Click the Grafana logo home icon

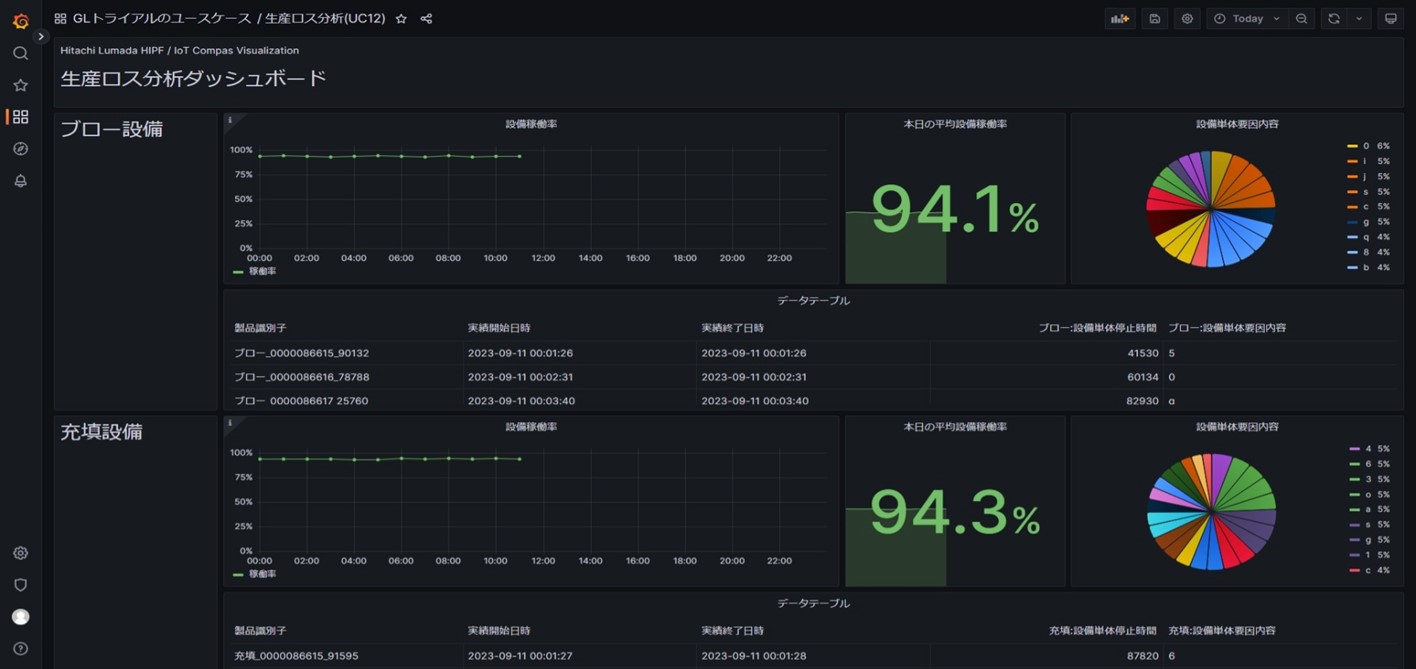click(20, 20)
